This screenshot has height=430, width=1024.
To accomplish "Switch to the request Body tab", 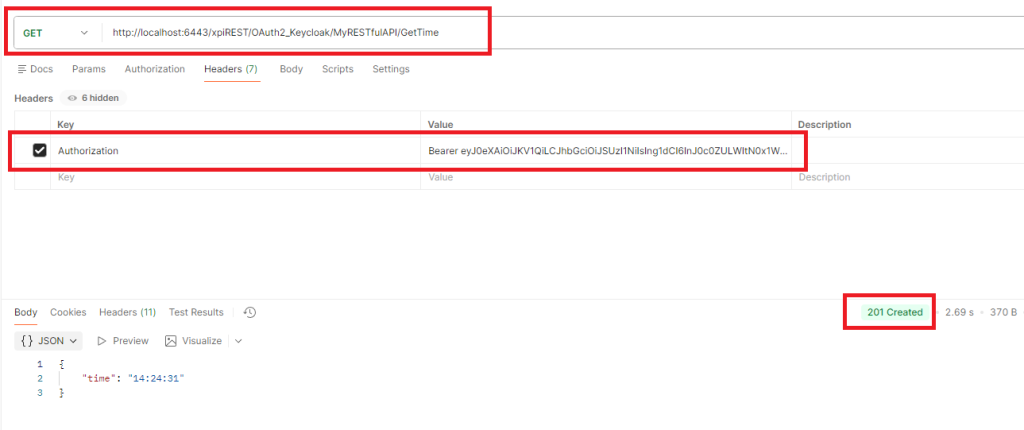I will coord(291,69).
